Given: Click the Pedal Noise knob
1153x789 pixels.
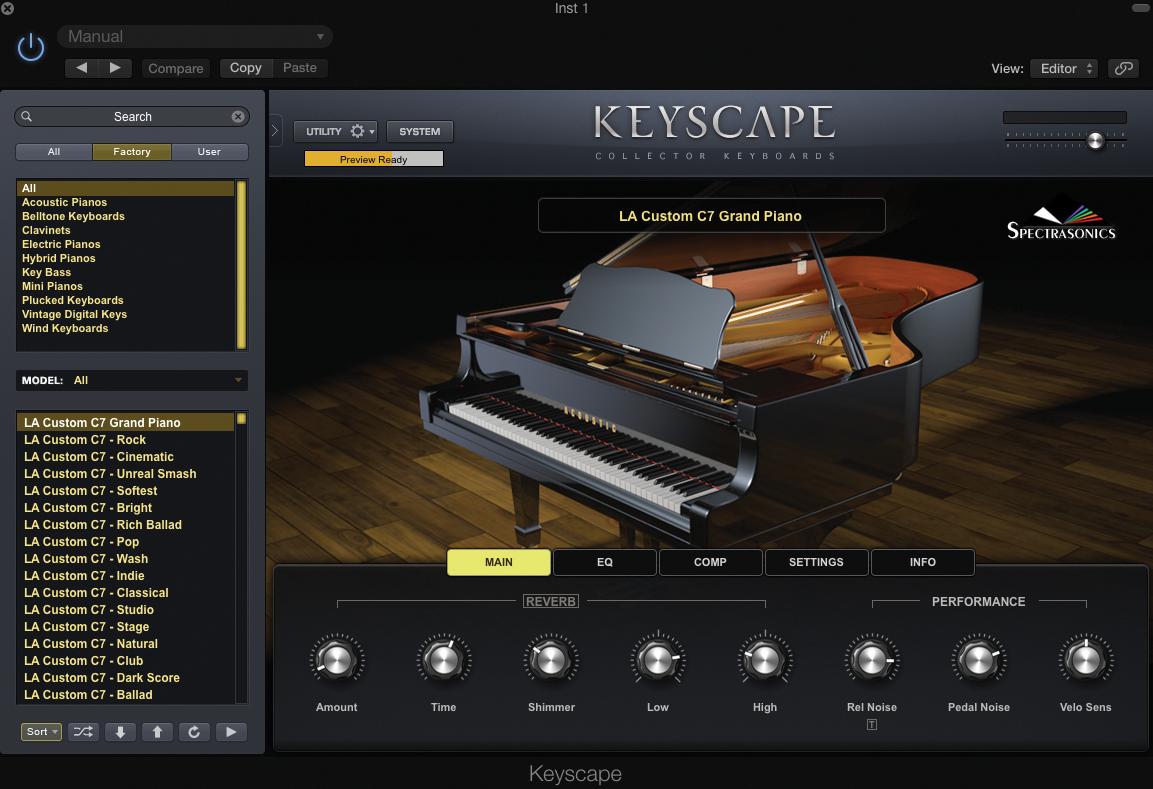Looking at the screenshot, I should [x=979, y=660].
